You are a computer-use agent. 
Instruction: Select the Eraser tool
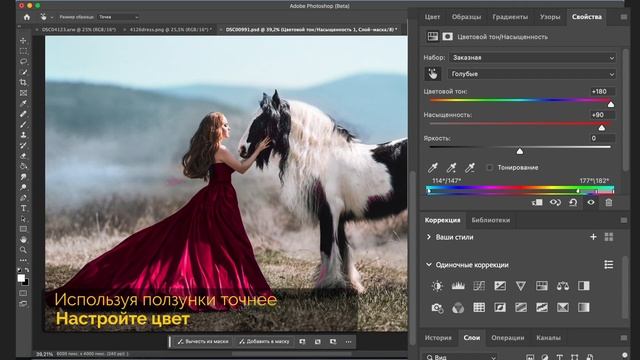pyautogui.click(x=23, y=156)
